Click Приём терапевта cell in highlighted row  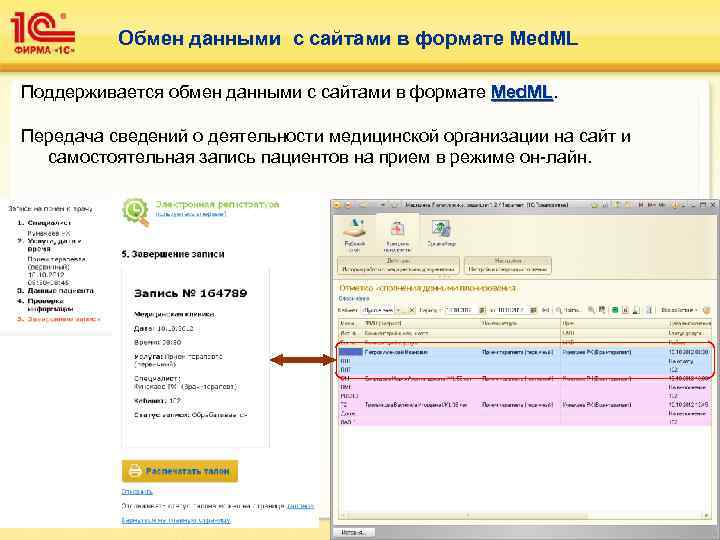(517, 352)
